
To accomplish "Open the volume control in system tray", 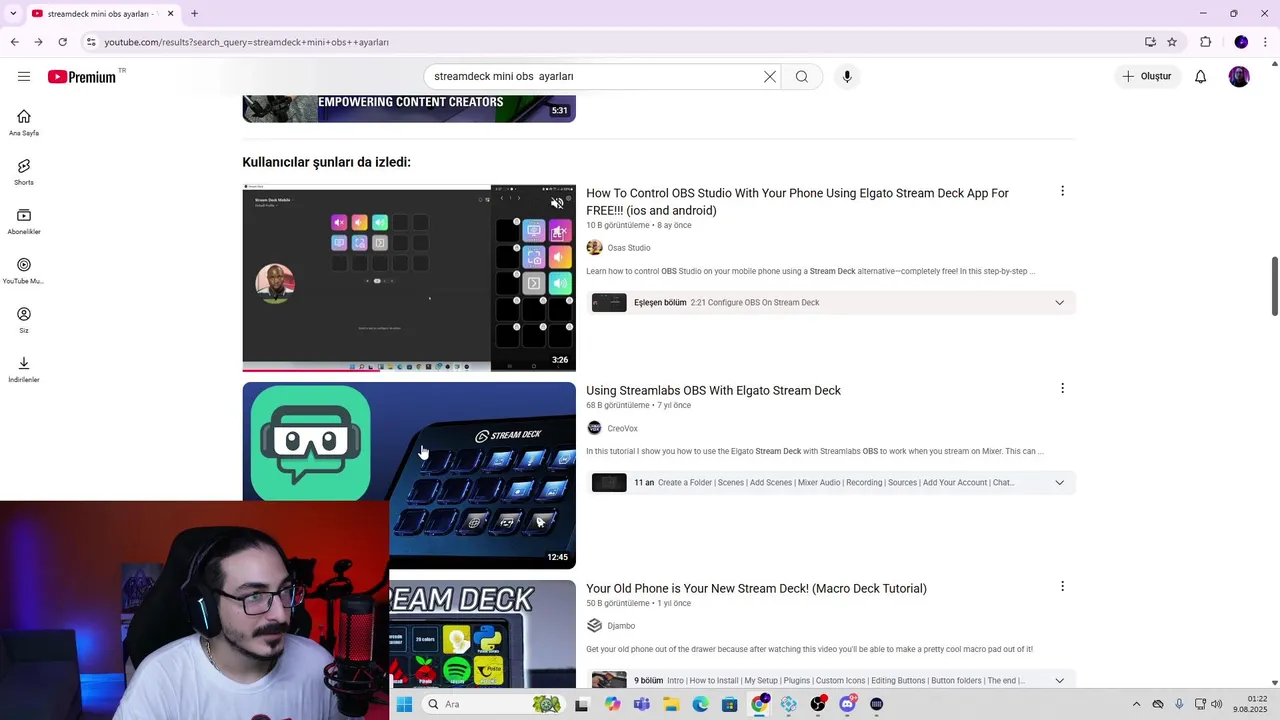I will tap(1216, 704).
